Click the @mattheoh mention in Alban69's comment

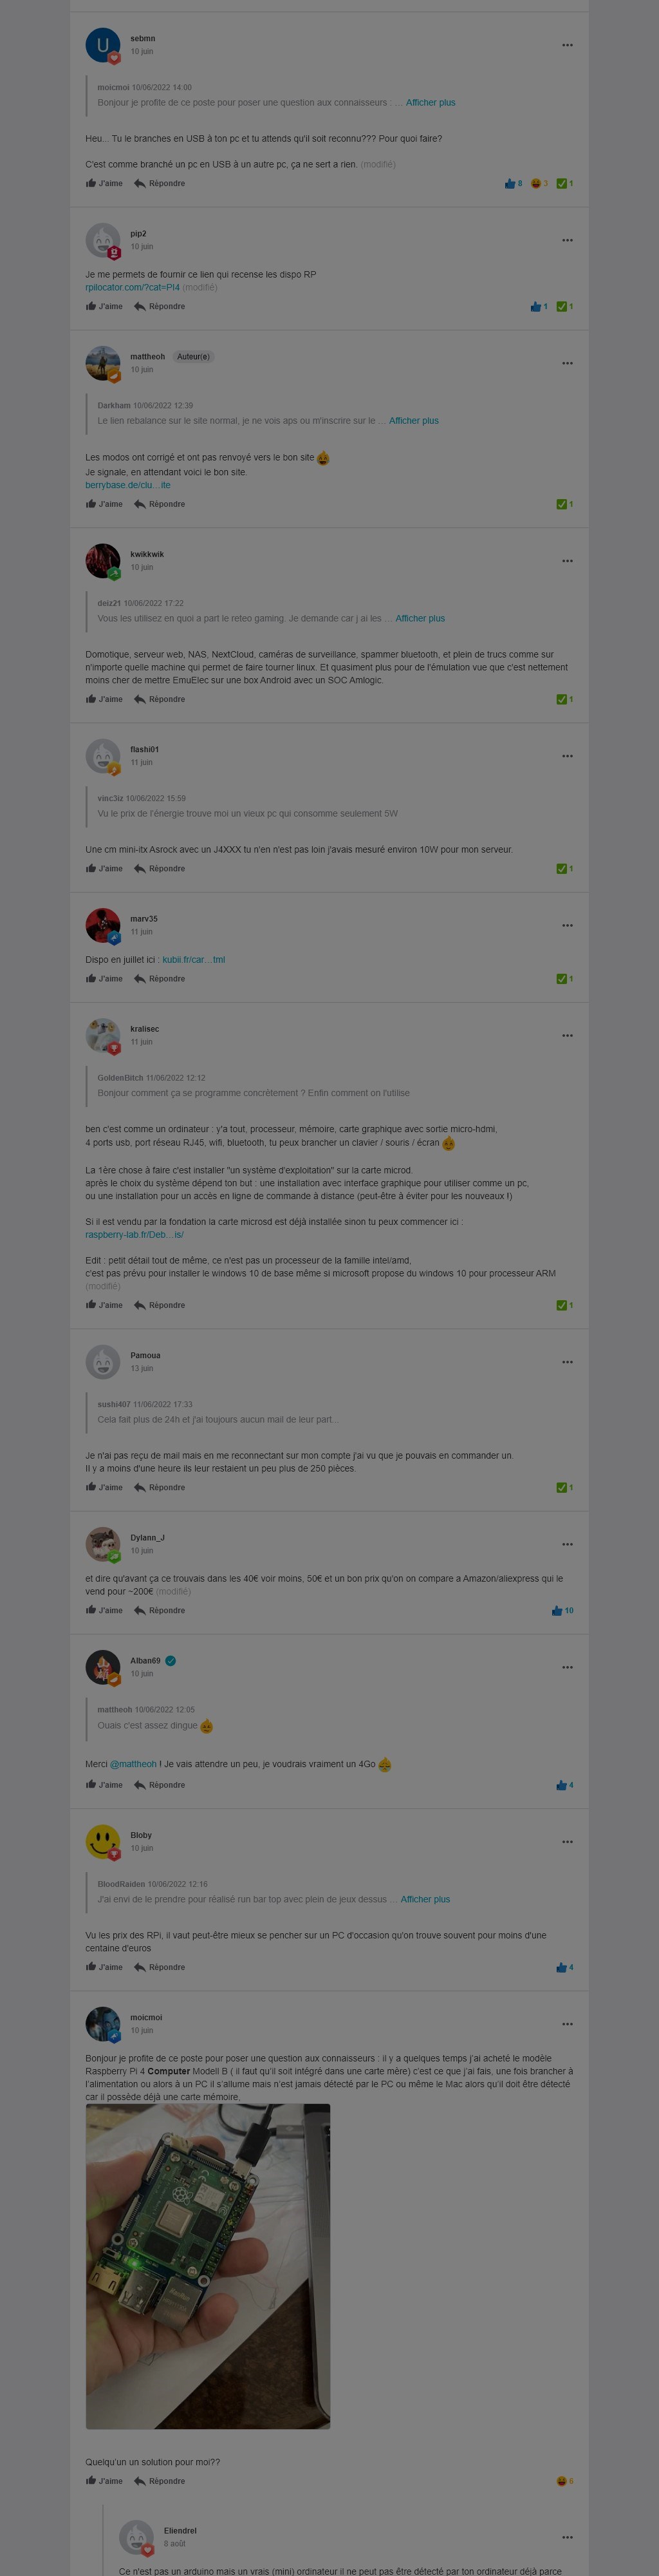pos(133,1765)
